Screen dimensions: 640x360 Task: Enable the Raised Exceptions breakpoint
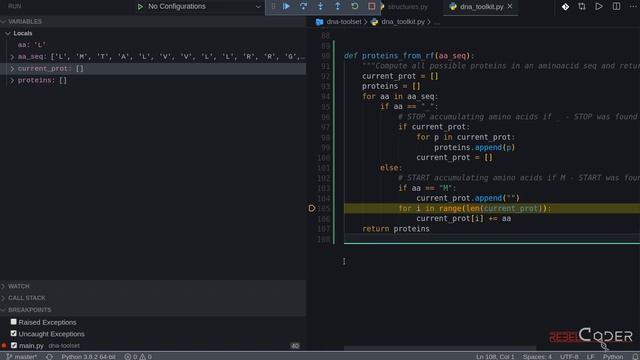pyautogui.click(x=13, y=322)
